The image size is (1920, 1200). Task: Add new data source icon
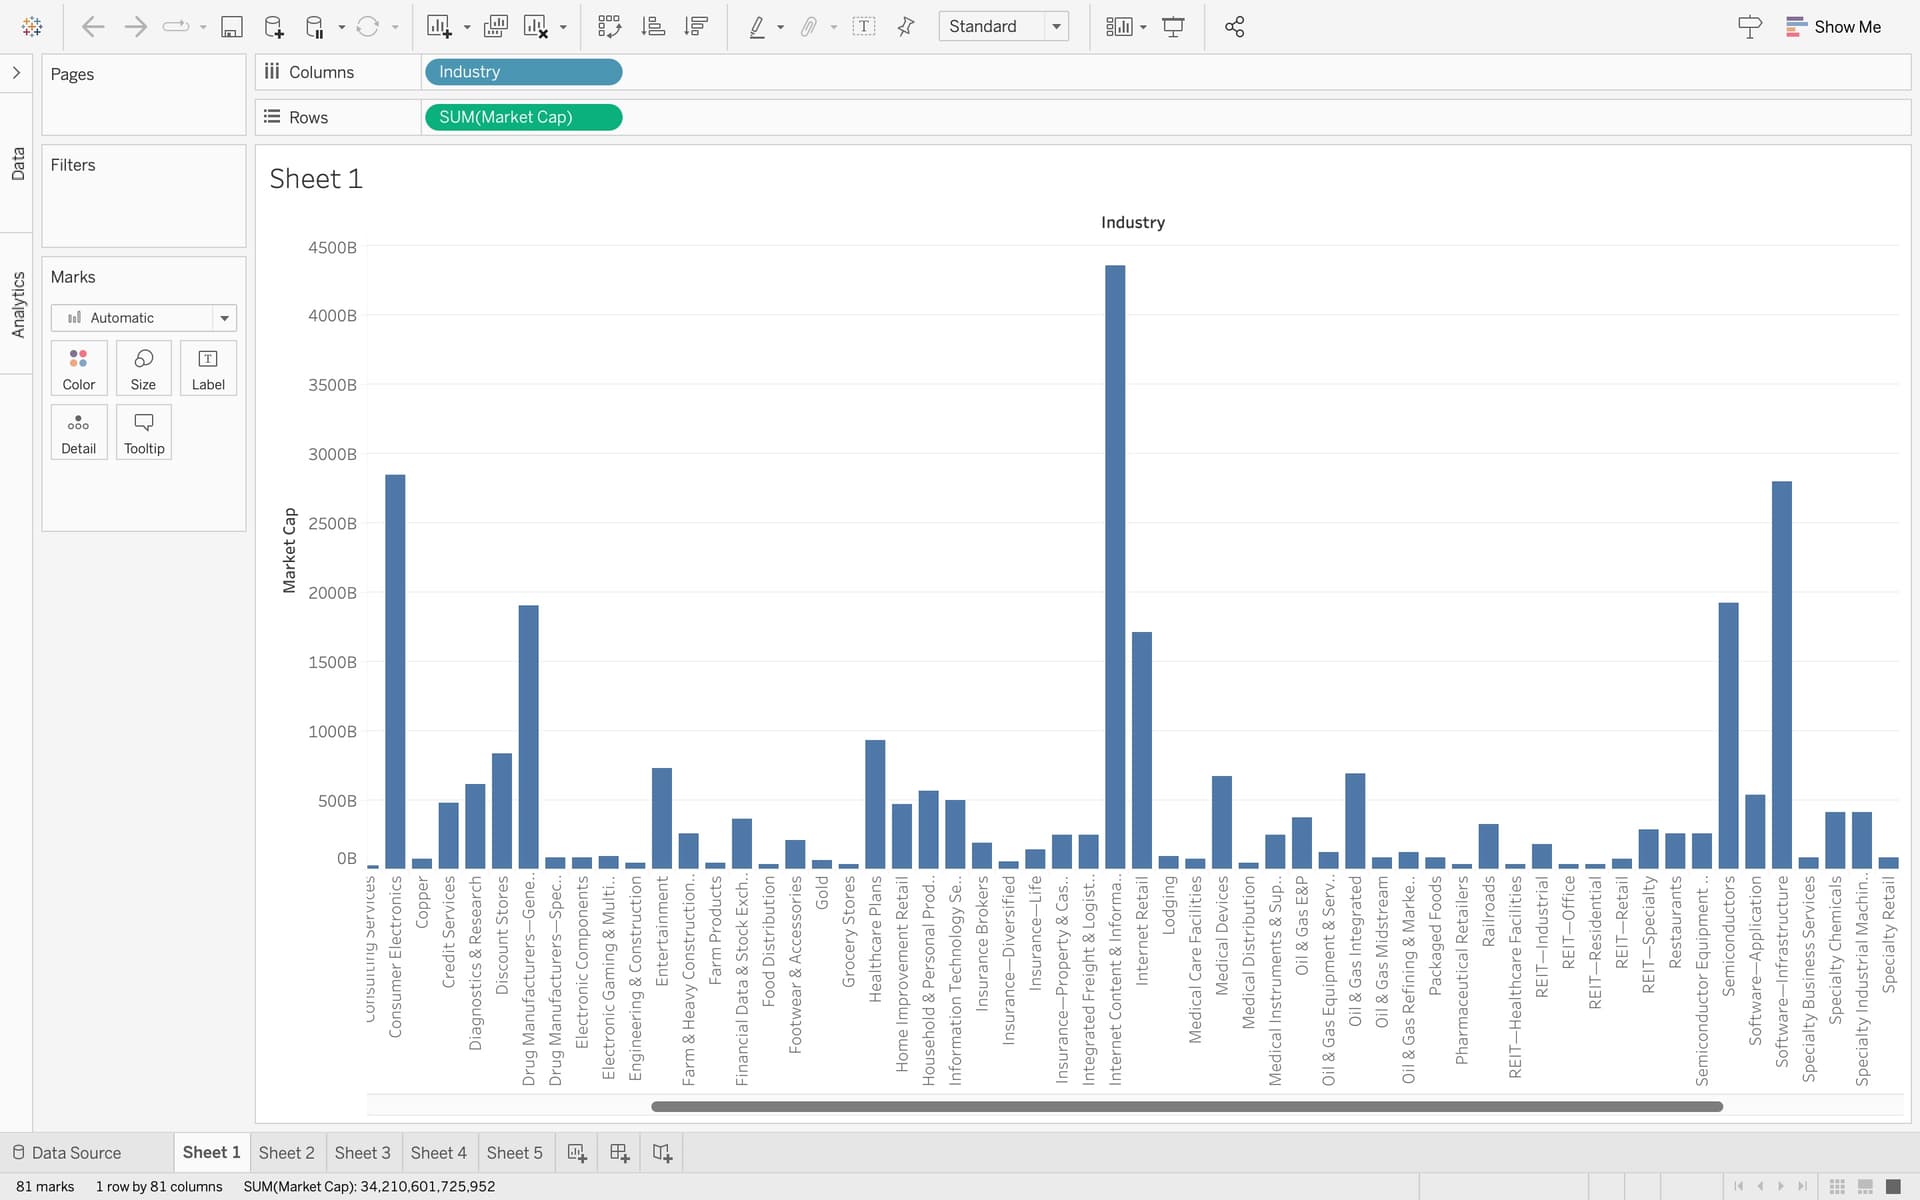273,27
